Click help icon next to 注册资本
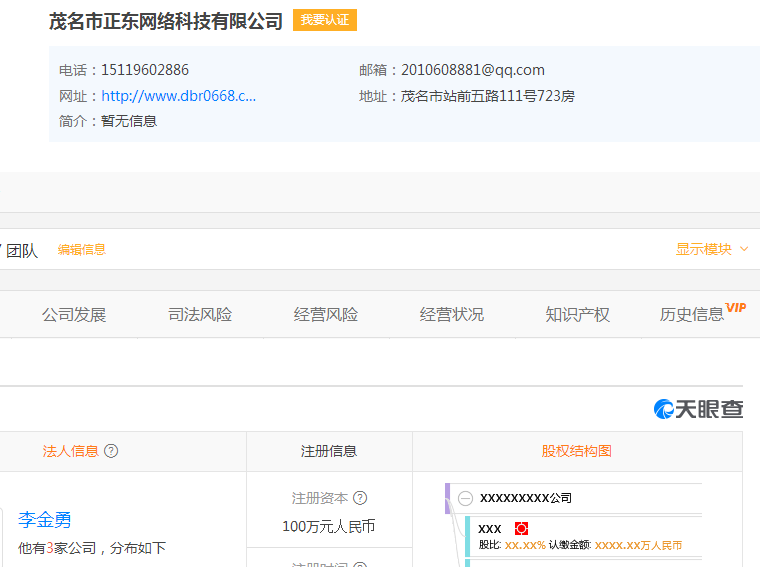This screenshot has width=760, height=567. point(360,498)
